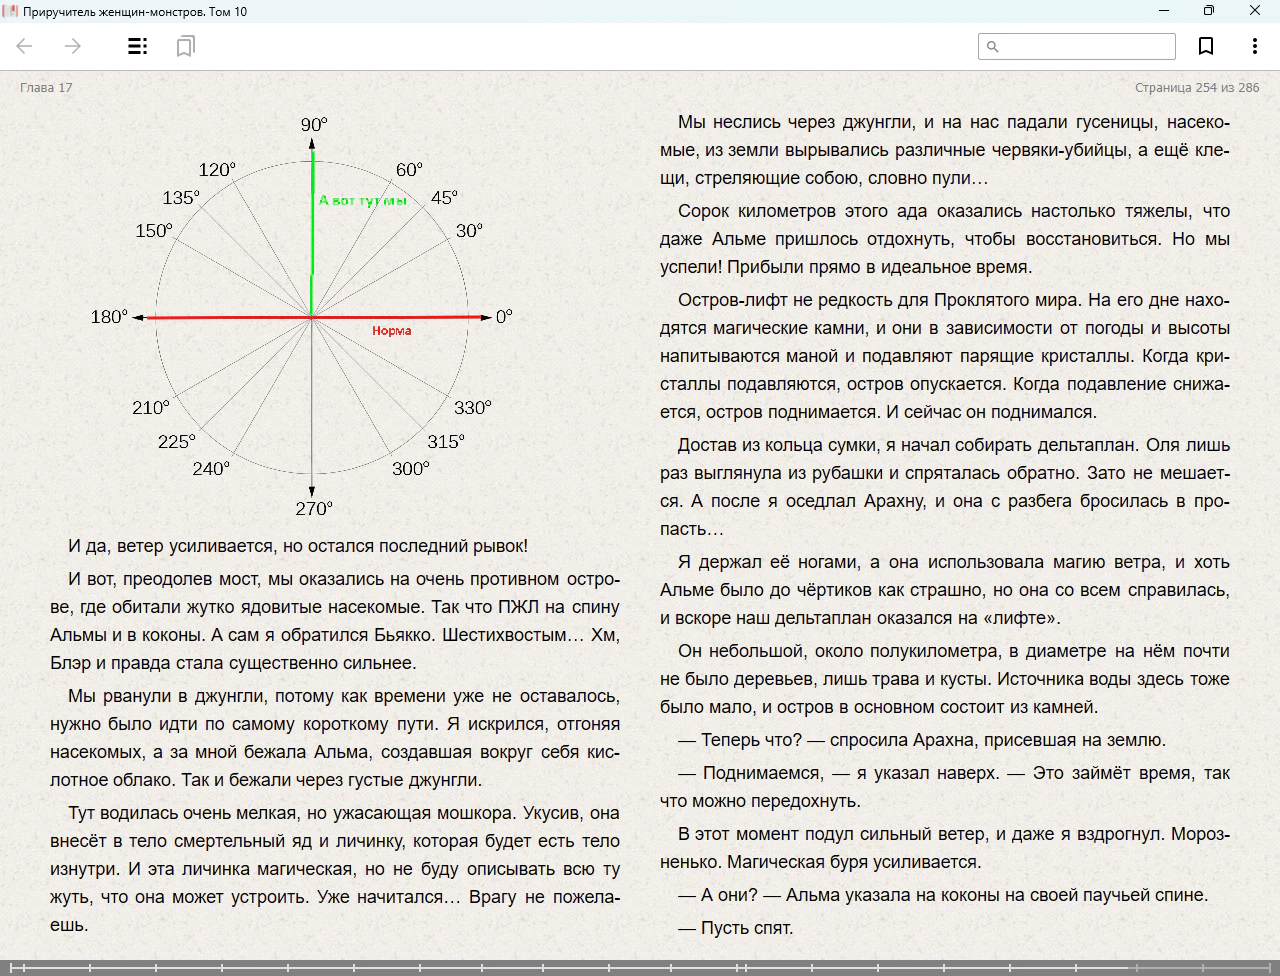
Task: Add a bookmark with the bookmark icon
Action: coord(1206,46)
